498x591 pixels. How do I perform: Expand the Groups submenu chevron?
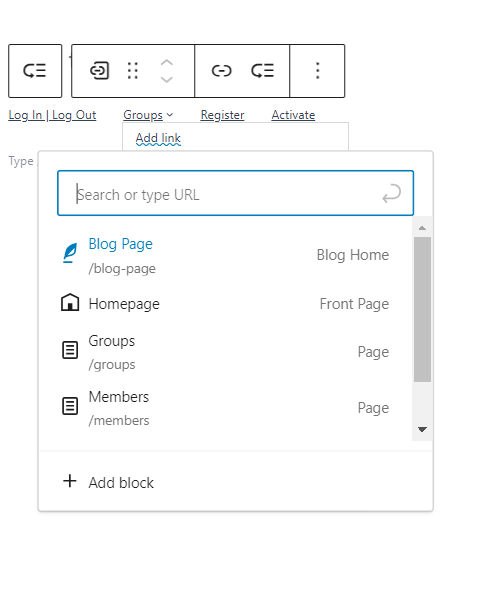point(170,115)
